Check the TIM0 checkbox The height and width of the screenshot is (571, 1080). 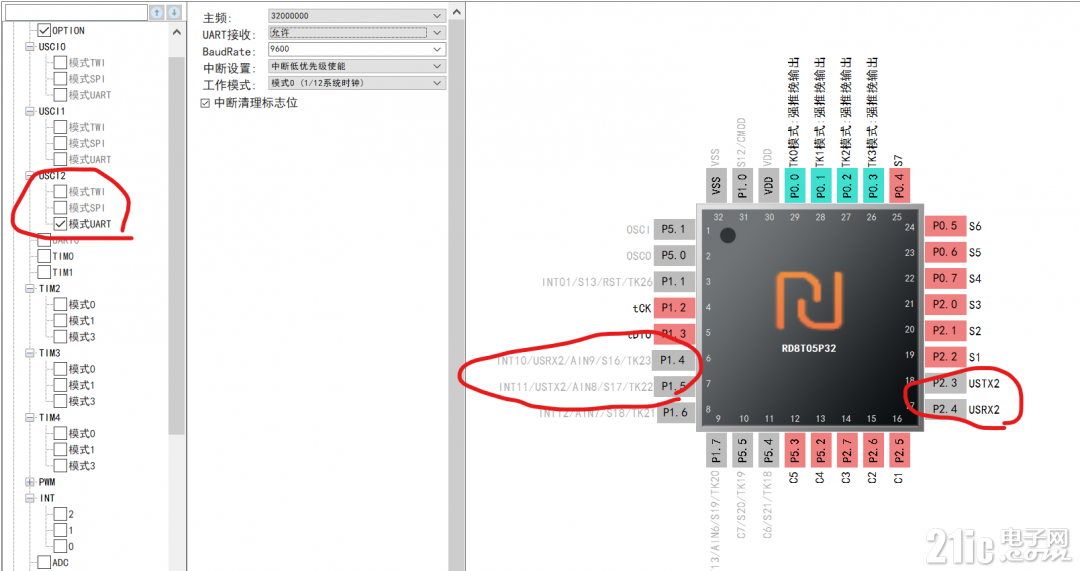pyautogui.click(x=44, y=256)
